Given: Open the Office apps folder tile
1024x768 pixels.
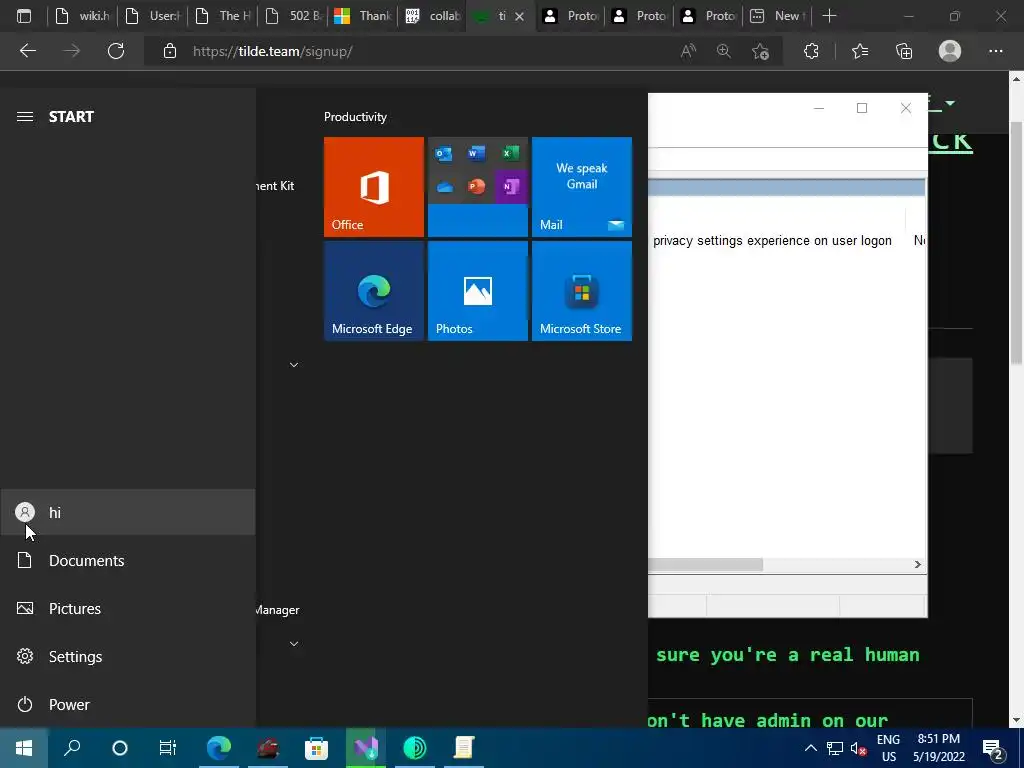Looking at the screenshot, I should pos(477,187).
